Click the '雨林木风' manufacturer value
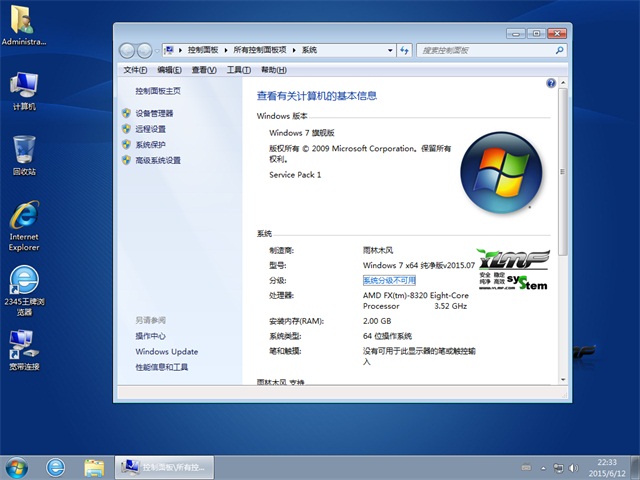This screenshot has height=480, width=640. point(378,250)
